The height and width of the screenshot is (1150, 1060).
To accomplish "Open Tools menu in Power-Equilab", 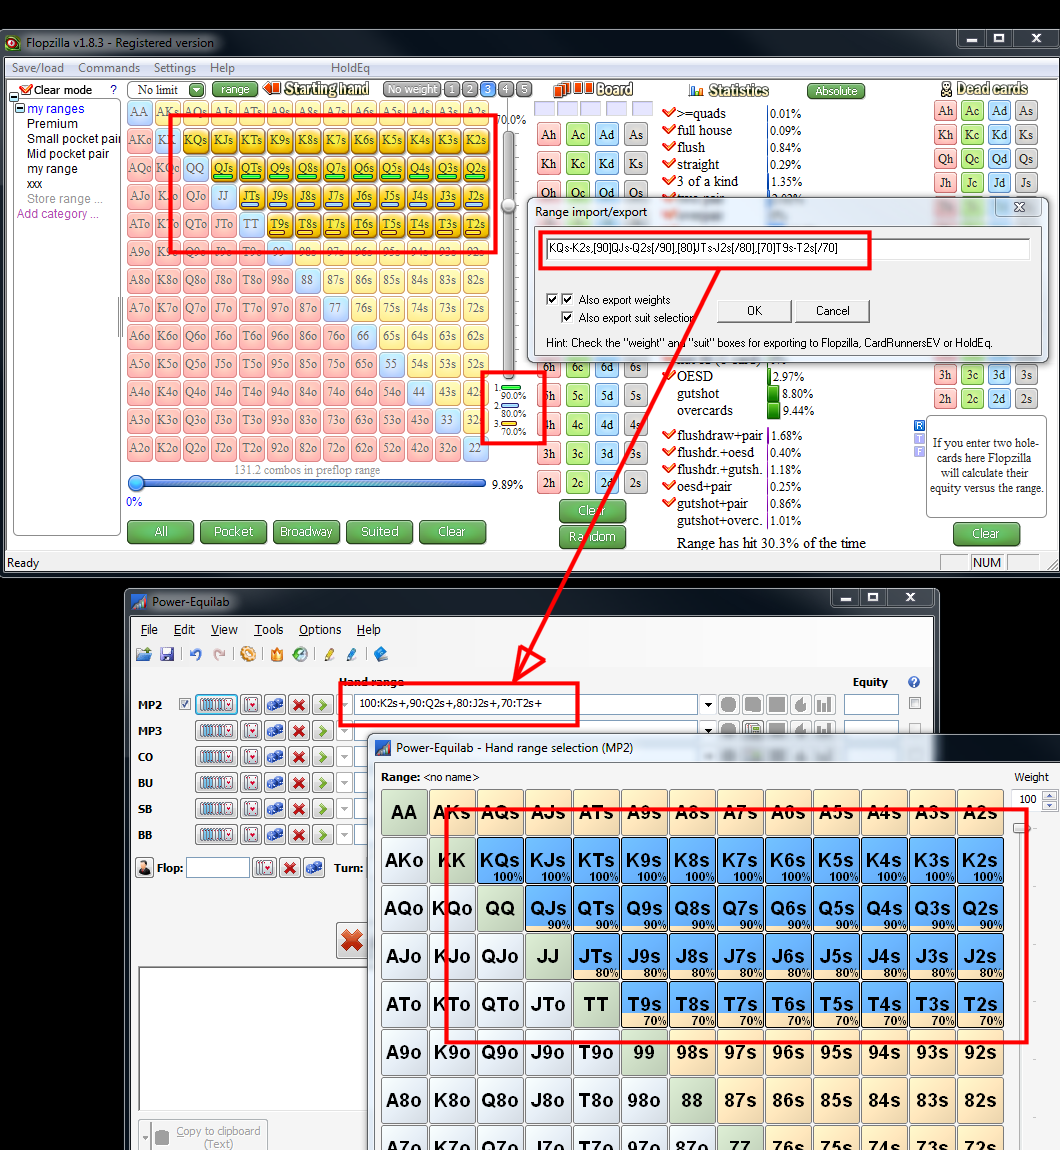I will click(268, 629).
